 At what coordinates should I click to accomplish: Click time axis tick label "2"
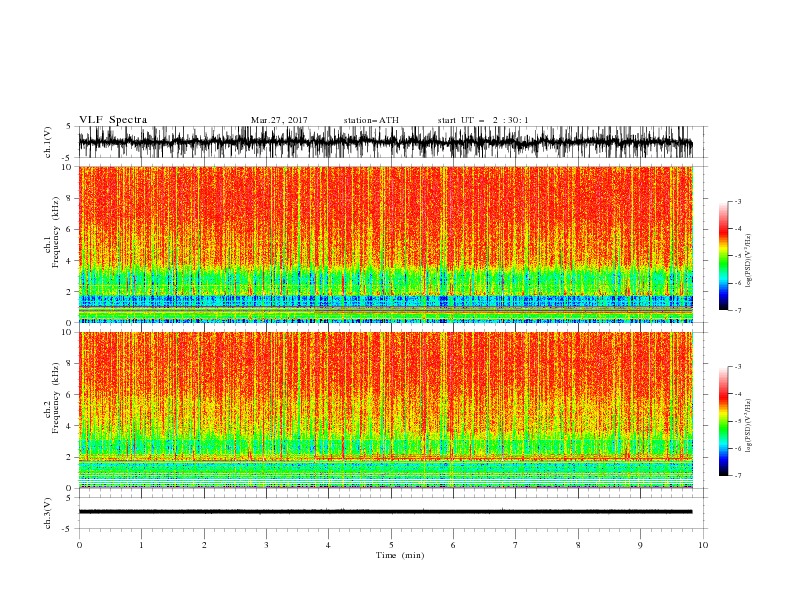click(x=204, y=545)
